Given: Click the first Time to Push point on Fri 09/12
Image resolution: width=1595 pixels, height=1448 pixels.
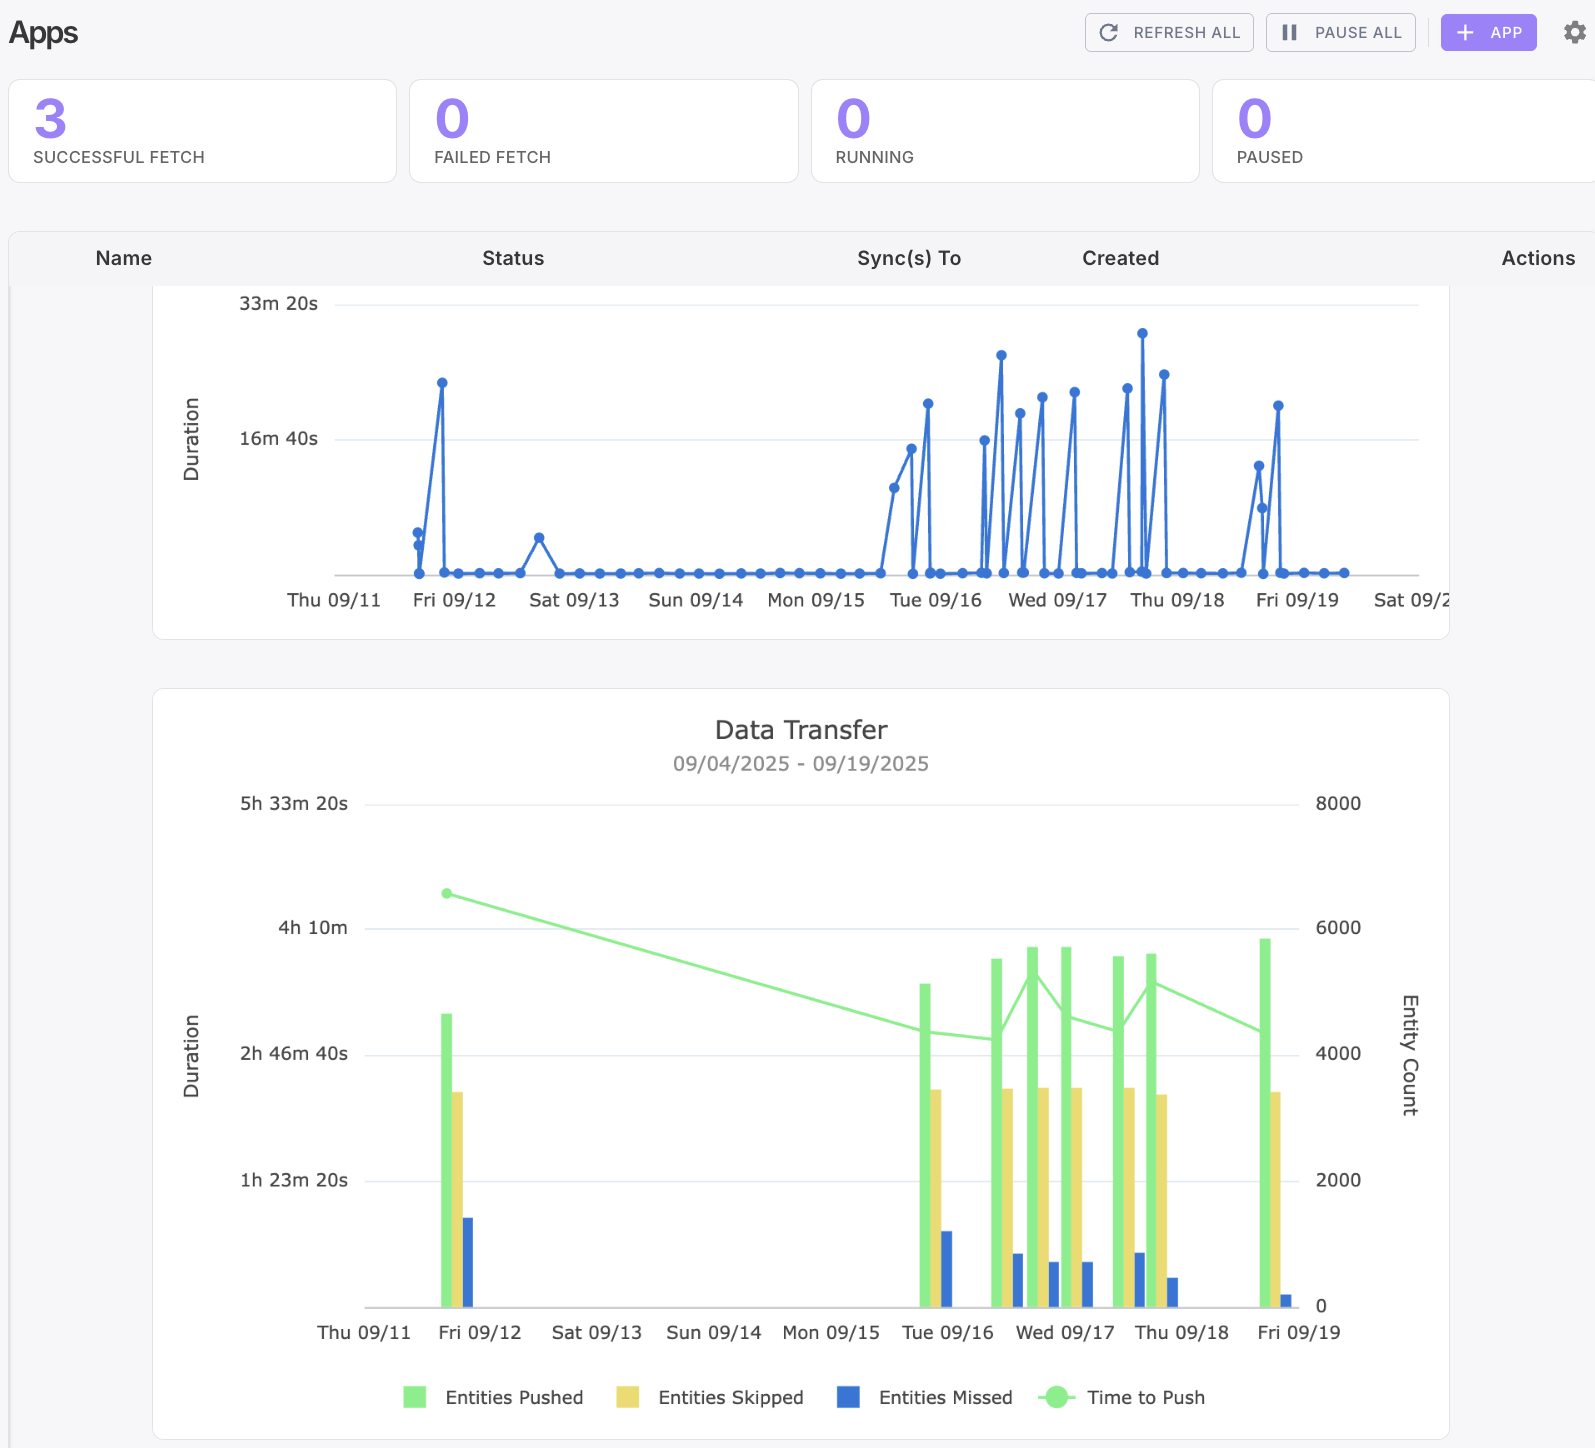Looking at the screenshot, I should 447,893.
